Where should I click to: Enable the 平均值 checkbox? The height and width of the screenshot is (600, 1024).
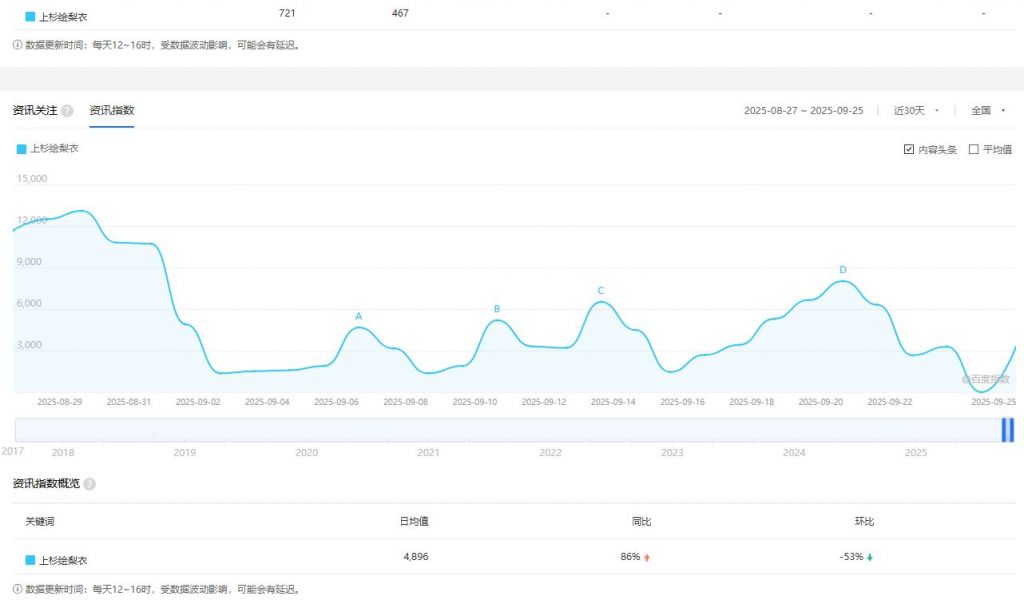pos(973,149)
